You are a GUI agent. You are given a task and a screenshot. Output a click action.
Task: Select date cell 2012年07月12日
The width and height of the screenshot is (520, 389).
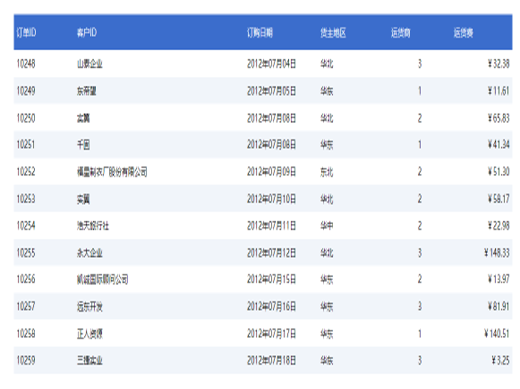point(271,253)
